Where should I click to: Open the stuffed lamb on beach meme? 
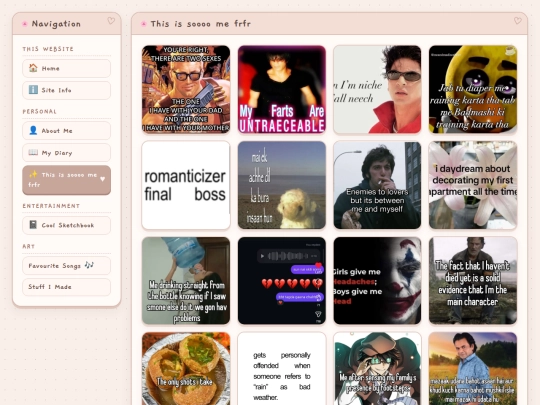(282, 185)
